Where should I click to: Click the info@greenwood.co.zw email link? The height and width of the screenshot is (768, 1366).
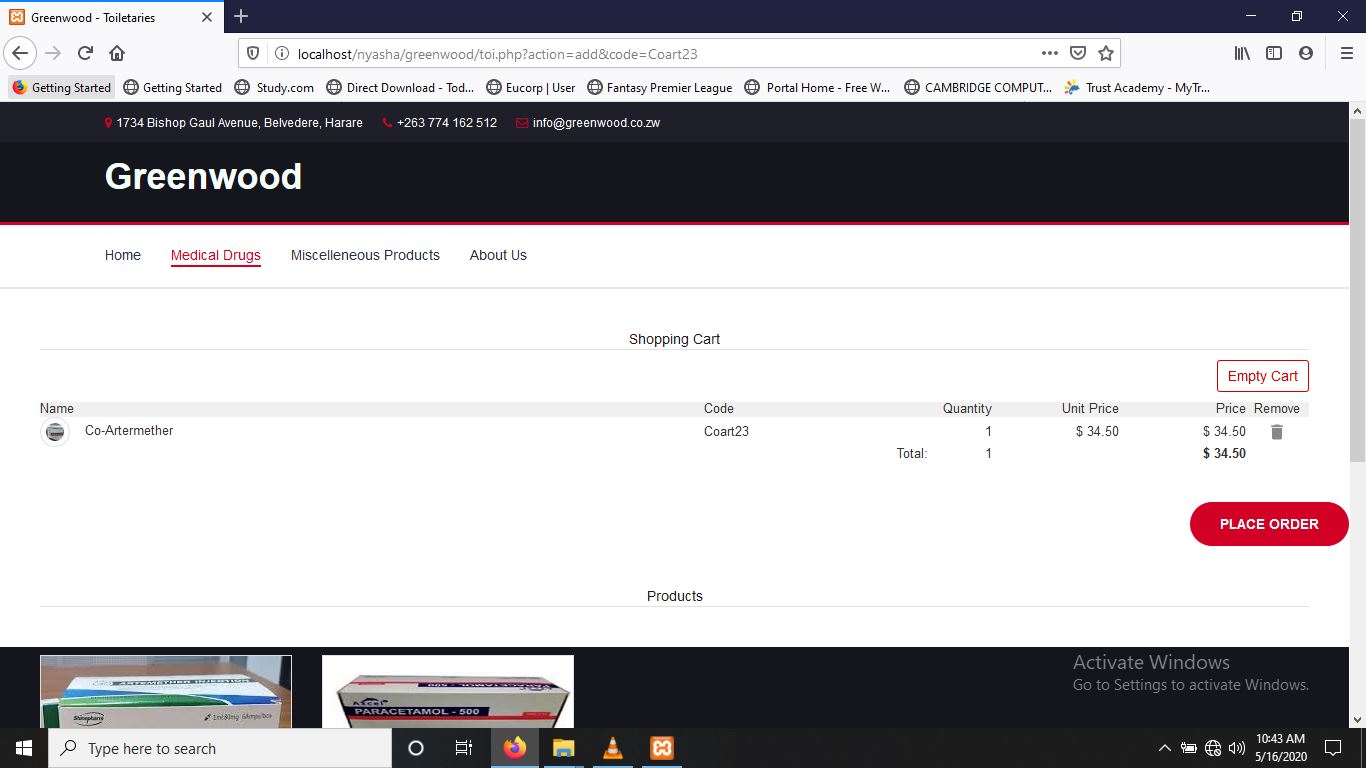tap(596, 123)
